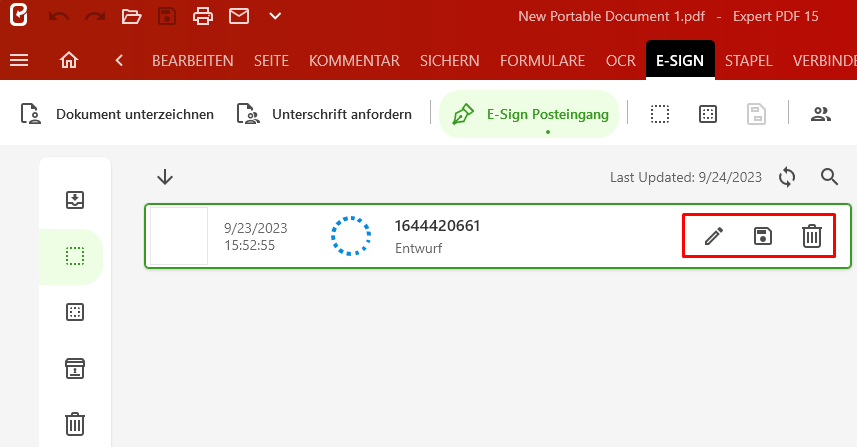Expand the quick access toolbar dropdown arrow

tap(275, 16)
